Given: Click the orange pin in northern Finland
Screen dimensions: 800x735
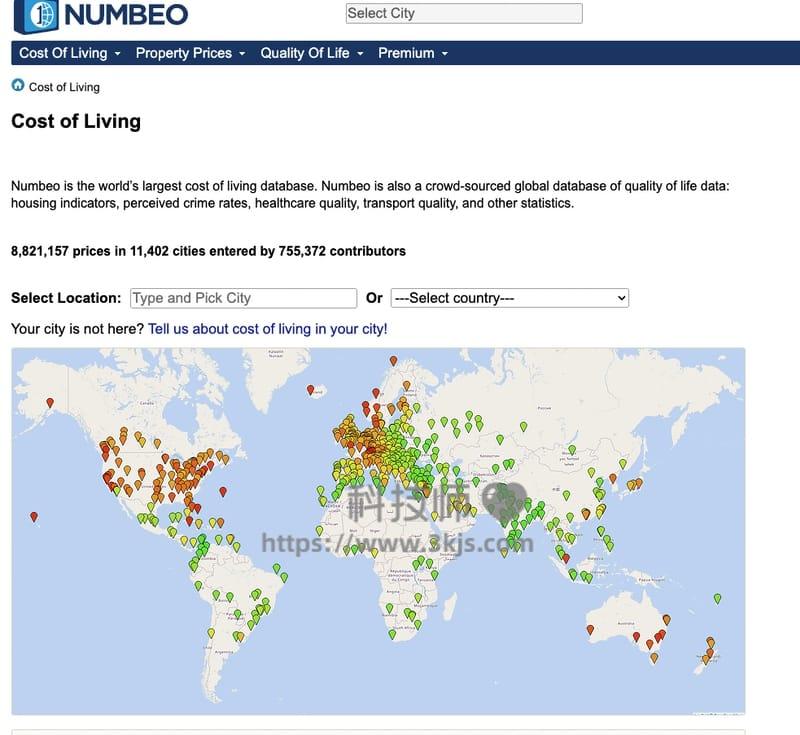Looking at the screenshot, I should point(407,385).
